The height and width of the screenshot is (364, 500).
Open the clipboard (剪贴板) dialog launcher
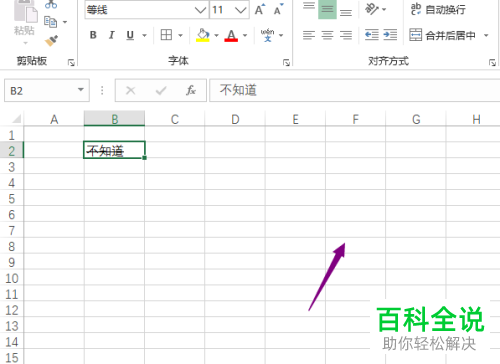coord(71,62)
